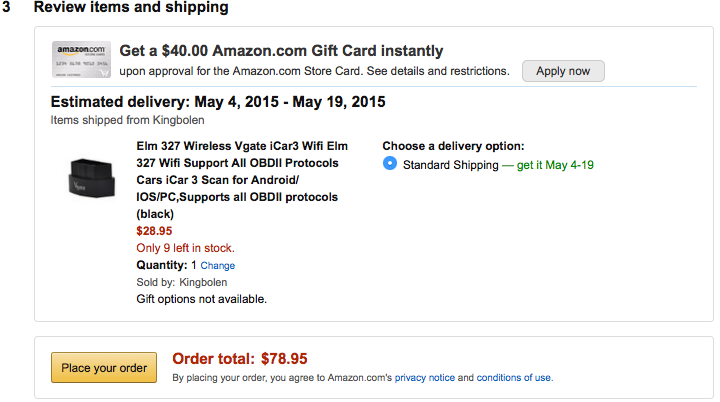Screen dimensions: 720x402
Task: Click the Amazon.com Store Card image
Action: [80, 60]
